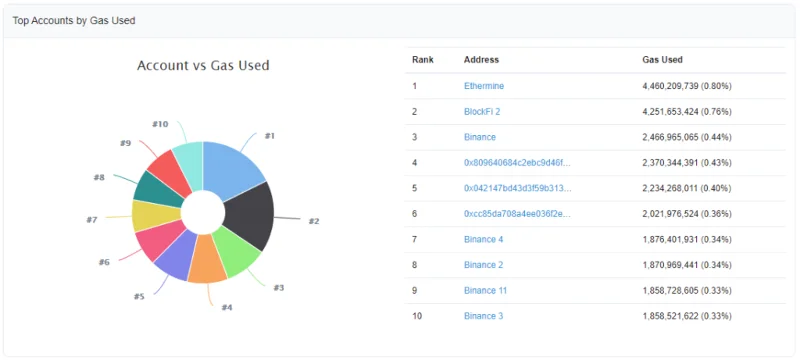Click rank number 9 in Binance 11 row
The width and height of the screenshot is (800, 360).
coord(414,290)
